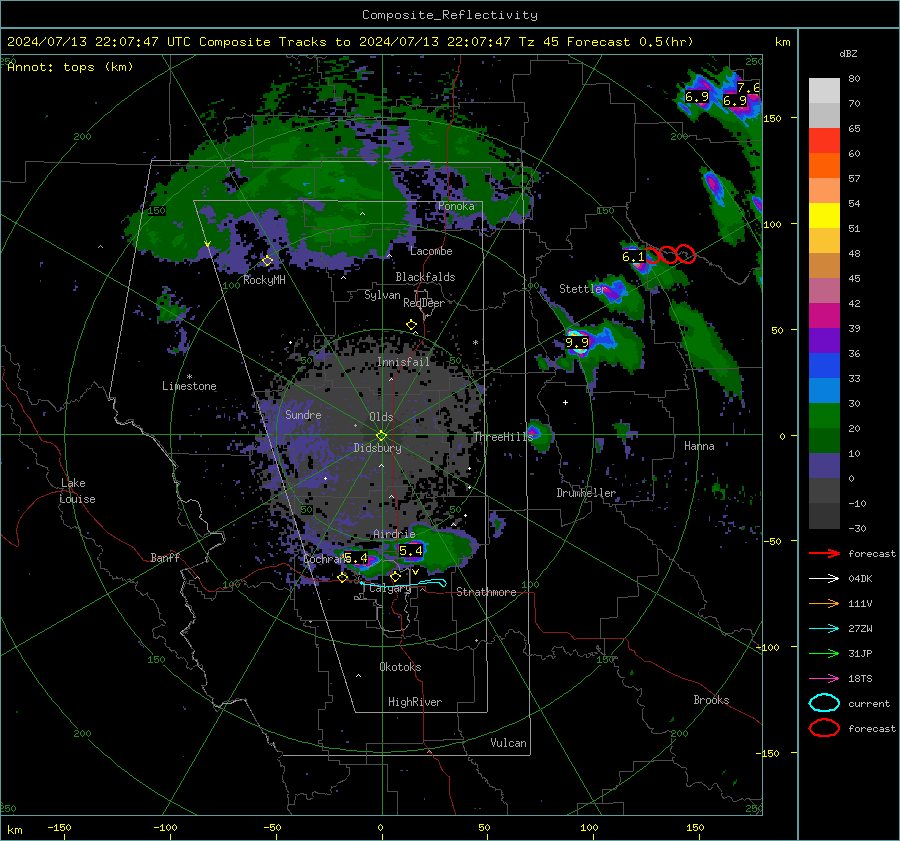The height and width of the screenshot is (841, 900).
Task: Select the white 04DK arrow legend icon
Action: click(824, 578)
